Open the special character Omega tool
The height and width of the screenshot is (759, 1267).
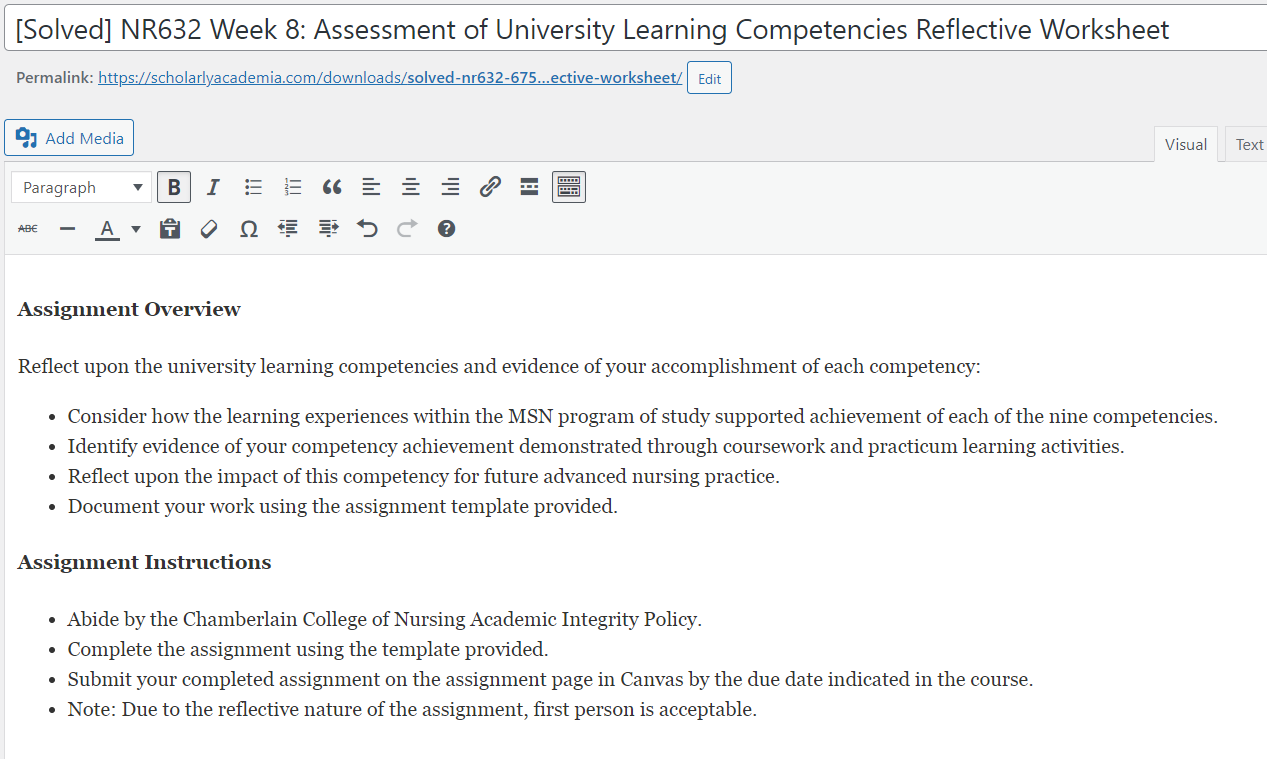tap(249, 229)
